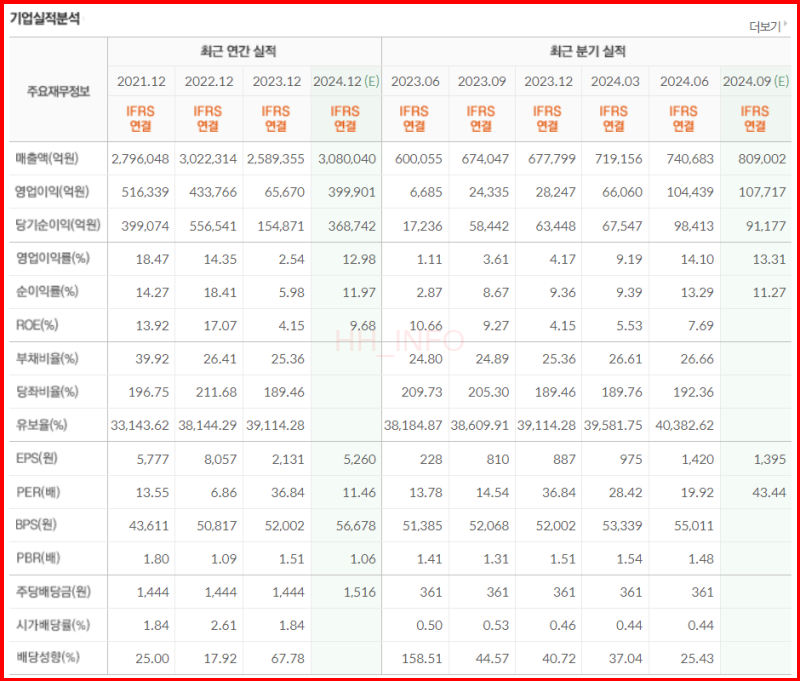Click the 2023.06 column header

415,82
